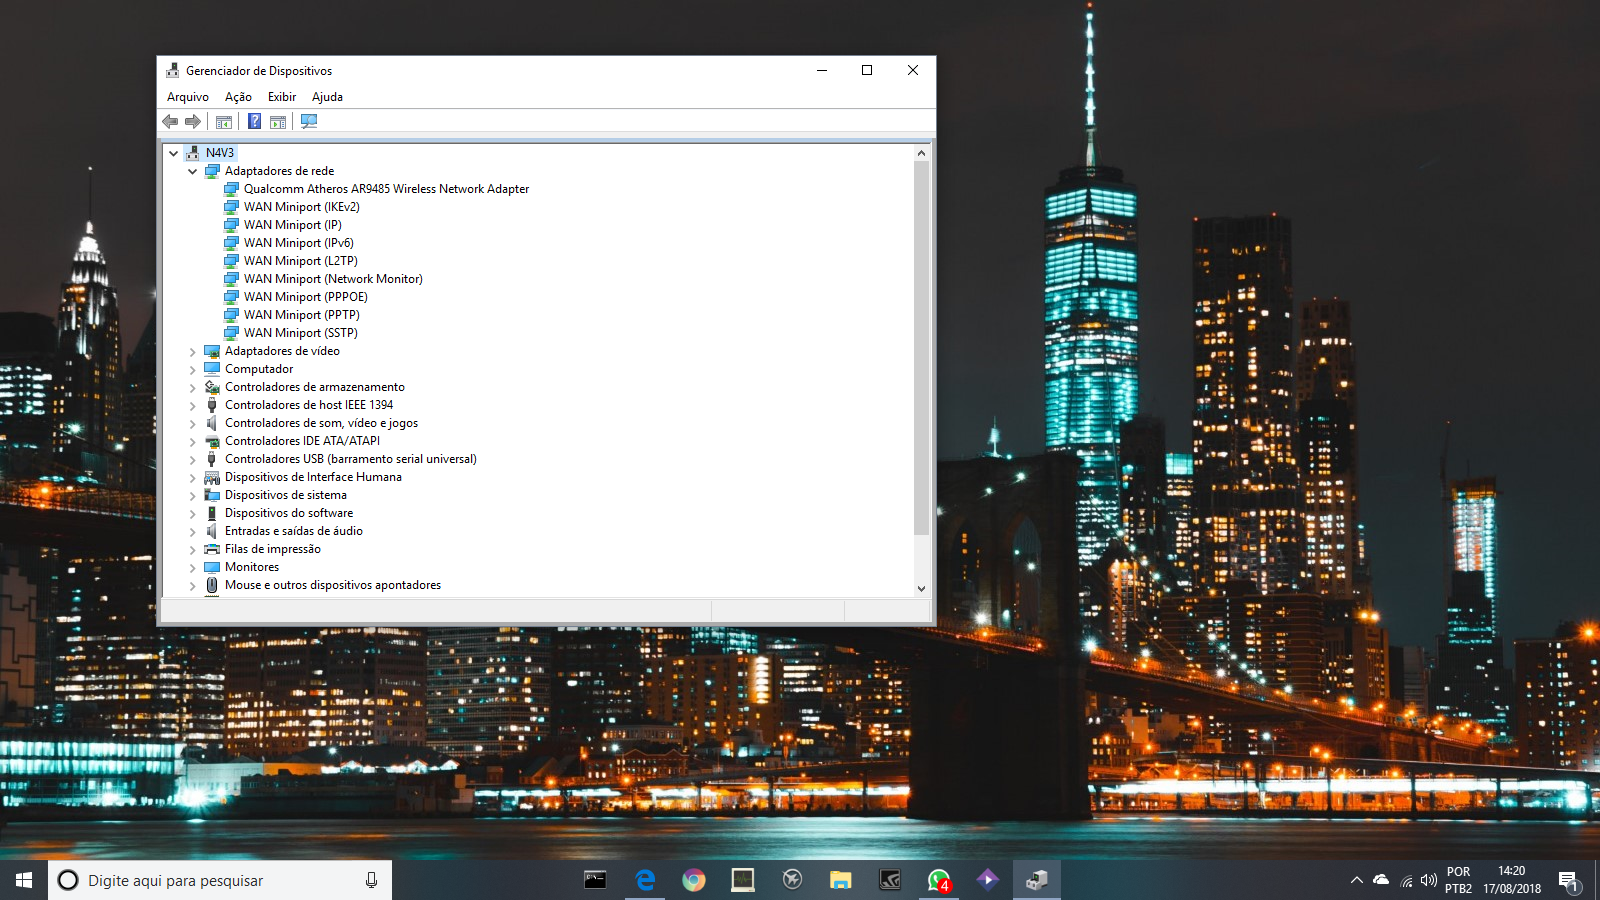Expand Mouse e outros dispositivos apontadores
1600x900 pixels.
point(193,586)
